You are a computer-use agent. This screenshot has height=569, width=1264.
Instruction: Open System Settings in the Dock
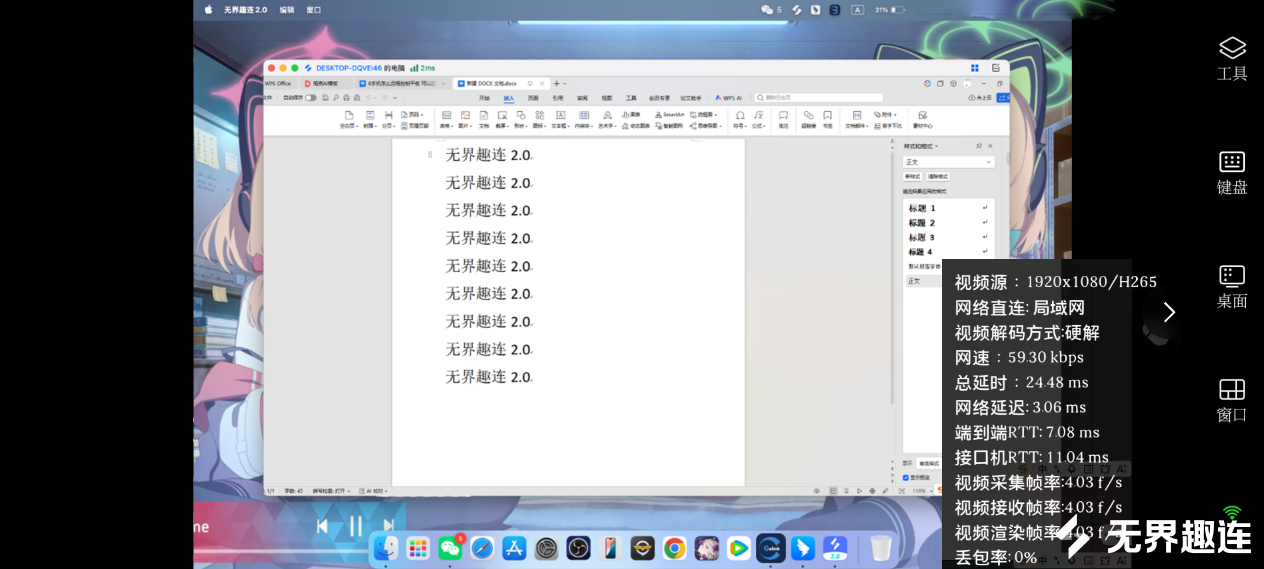point(546,547)
